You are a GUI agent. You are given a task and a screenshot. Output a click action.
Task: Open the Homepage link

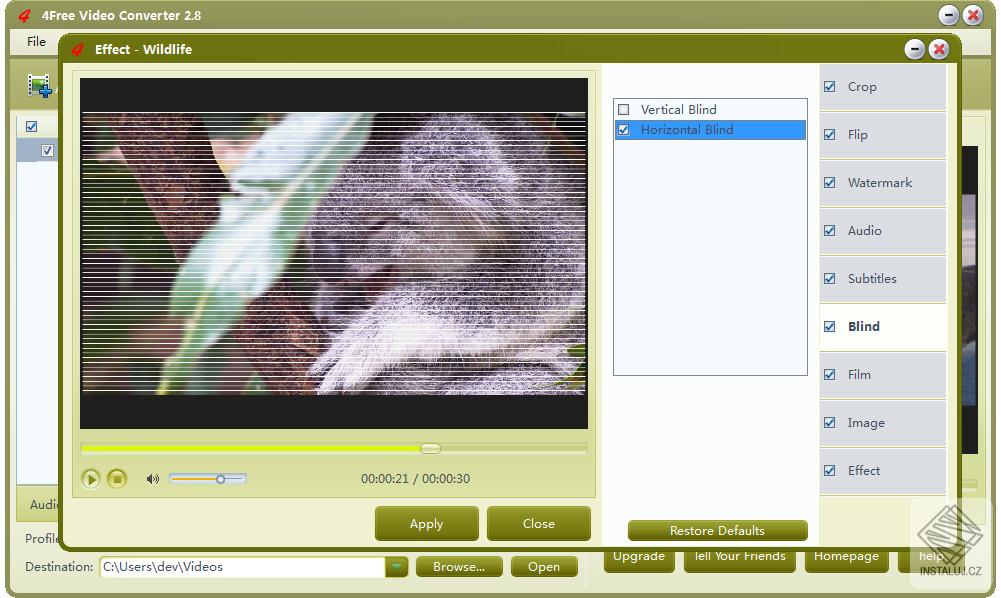[846, 556]
